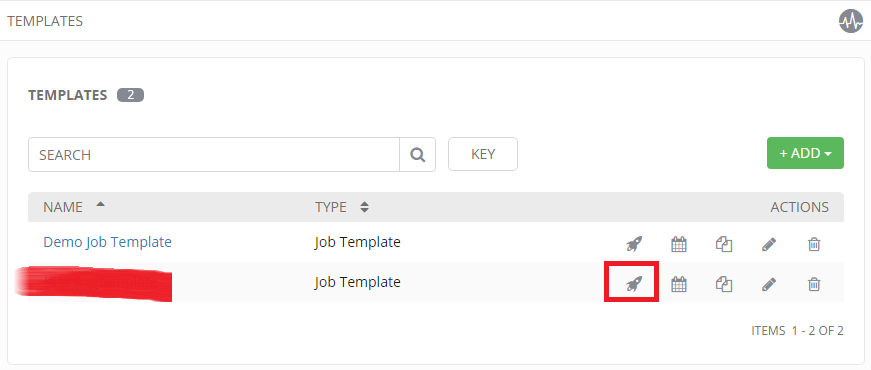Viewport: 871px width, 370px height.
Task: Click the TEMPLATES breadcrumb title at top
Action: (45, 21)
